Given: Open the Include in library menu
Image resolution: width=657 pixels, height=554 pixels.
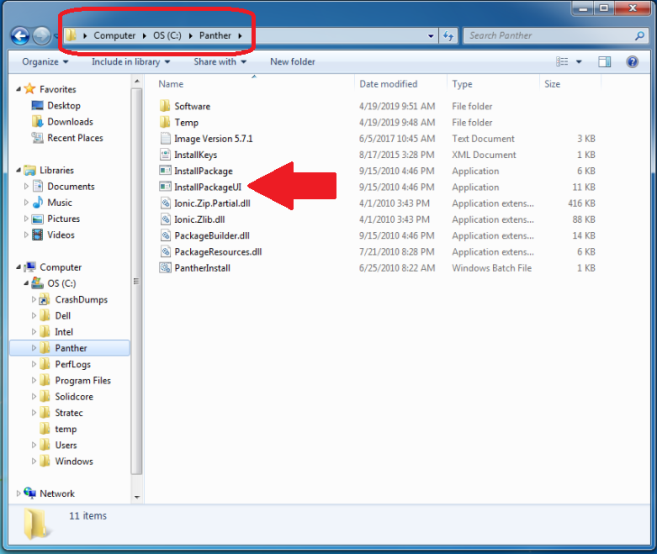Looking at the screenshot, I should pos(129,62).
